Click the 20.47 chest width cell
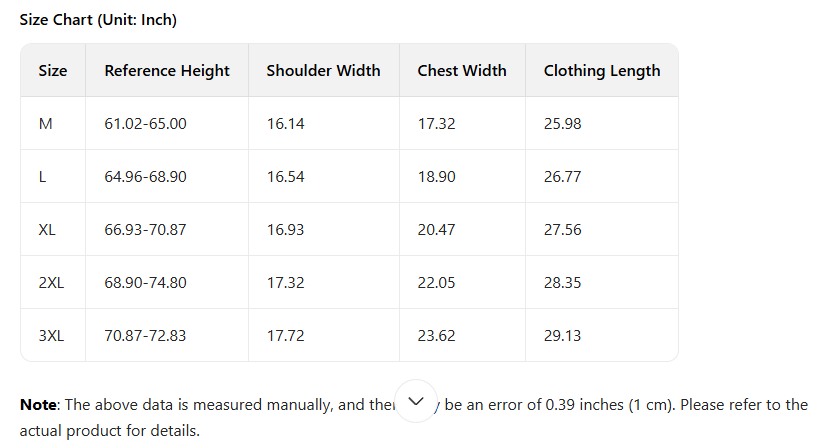 click(436, 230)
